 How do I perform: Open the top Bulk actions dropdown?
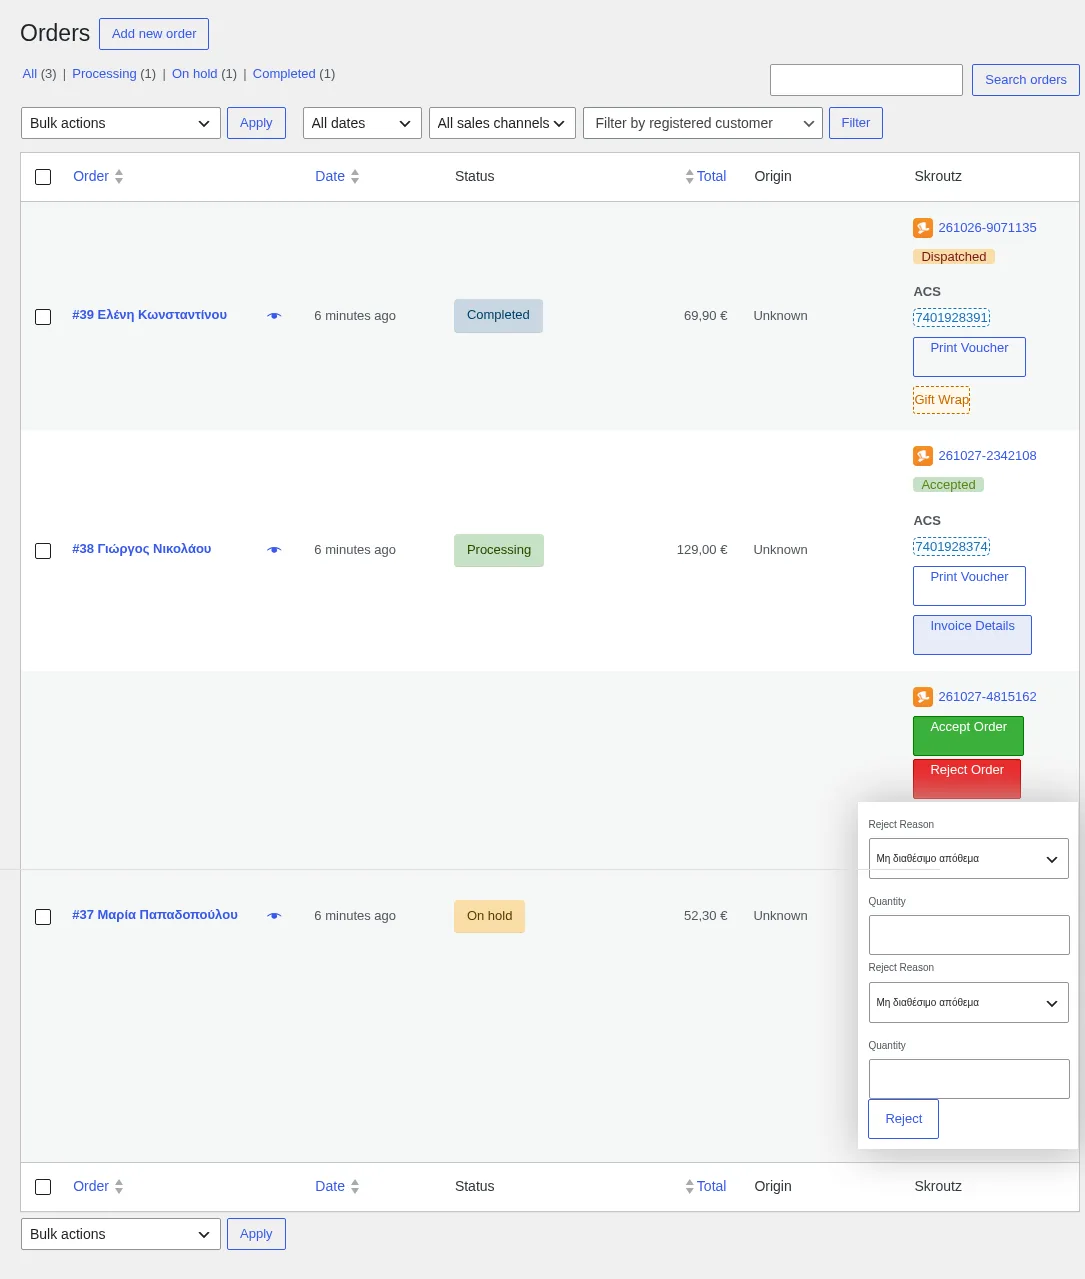[121, 123]
